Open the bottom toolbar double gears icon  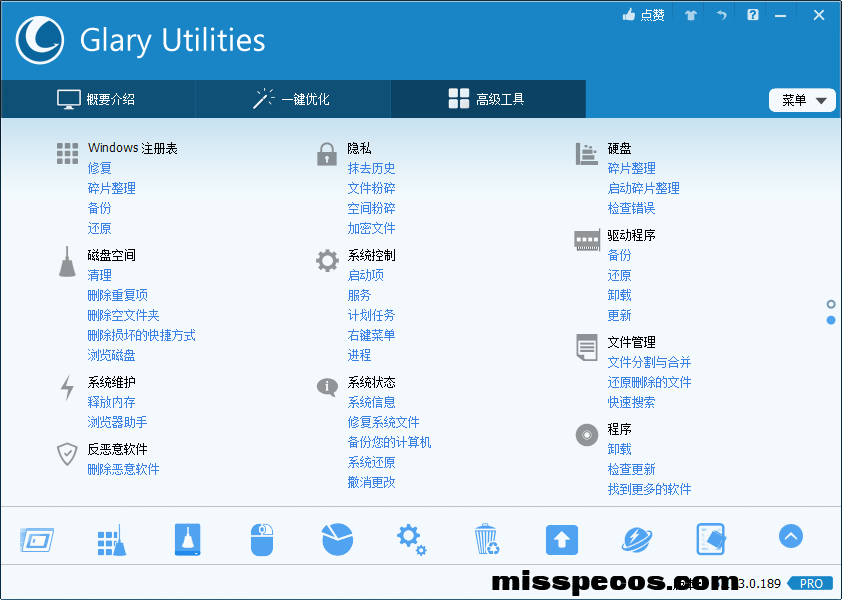click(411, 540)
